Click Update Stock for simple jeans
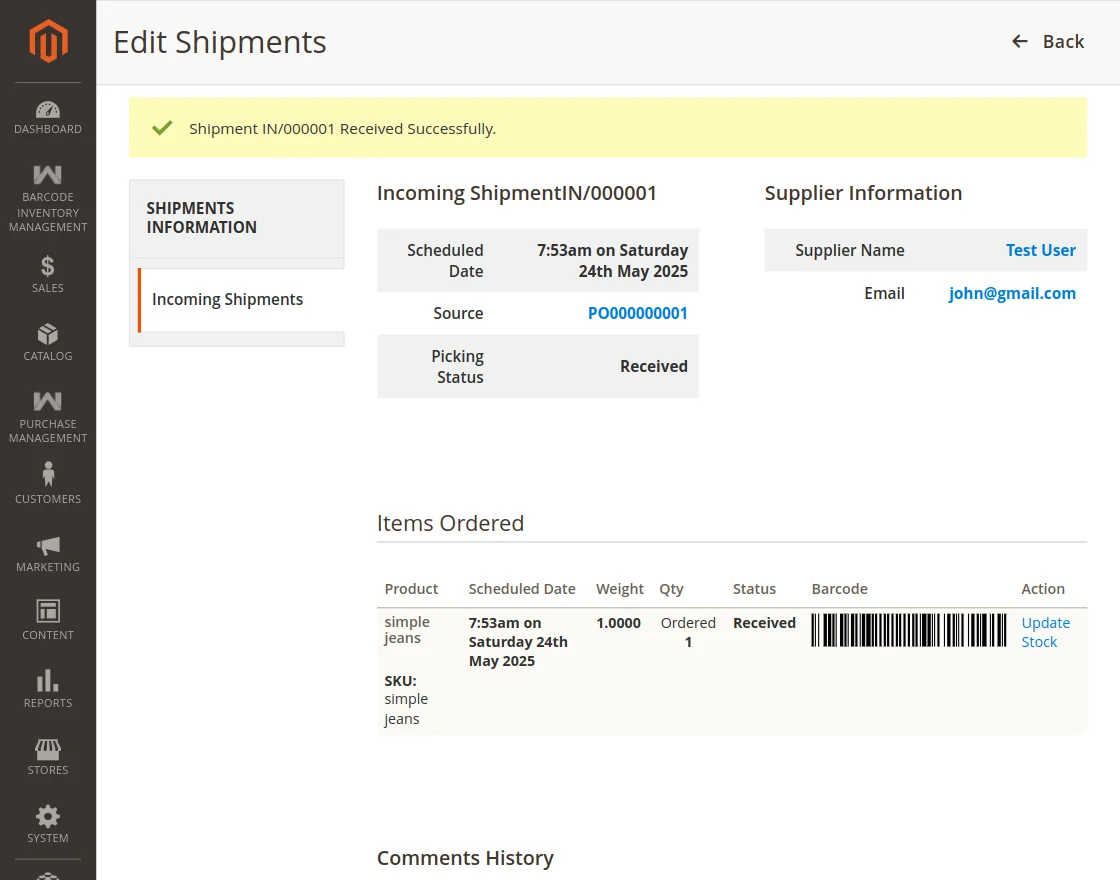Screen dimensions: 1120x880 click(1045, 632)
